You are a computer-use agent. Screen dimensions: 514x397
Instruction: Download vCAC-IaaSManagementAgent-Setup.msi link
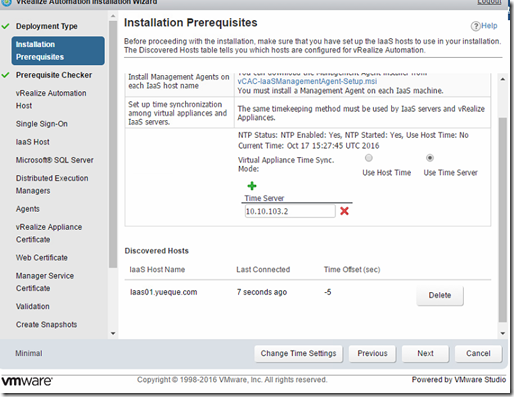pos(307,81)
